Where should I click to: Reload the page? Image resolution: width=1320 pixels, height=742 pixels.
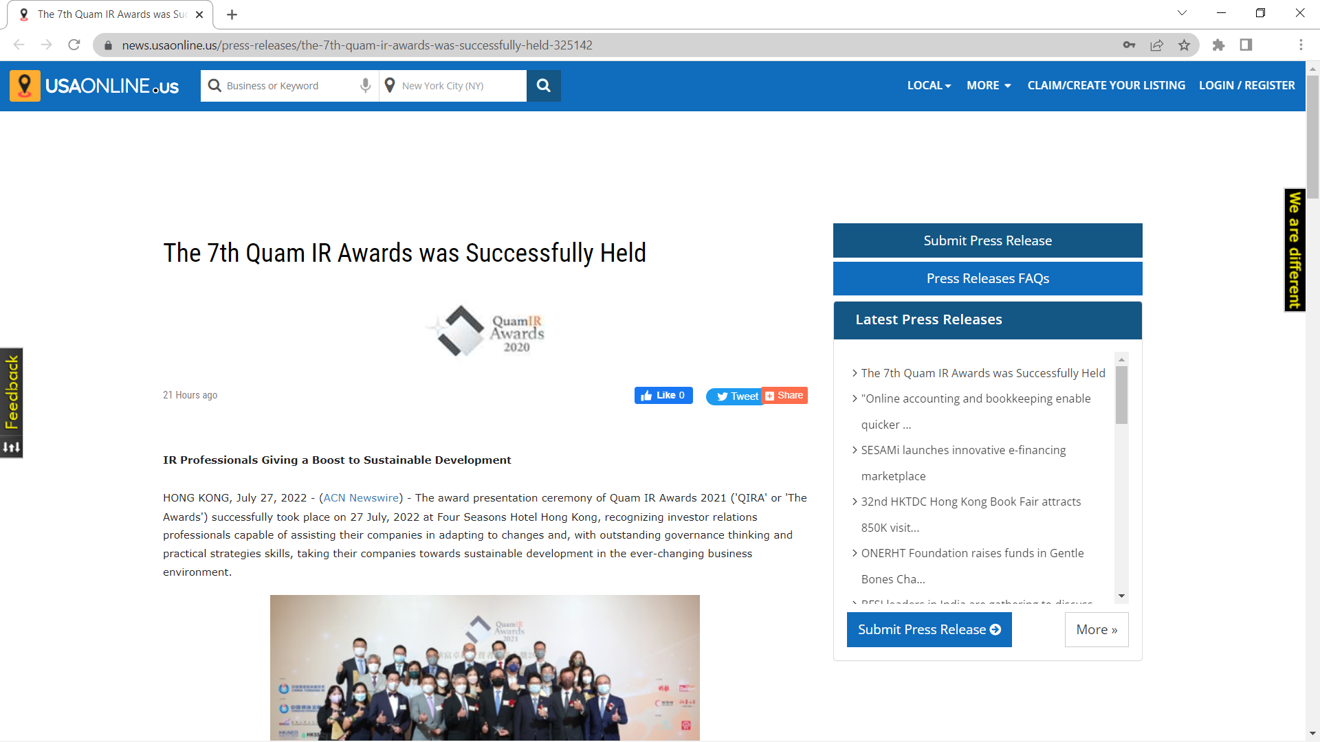[74, 45]
